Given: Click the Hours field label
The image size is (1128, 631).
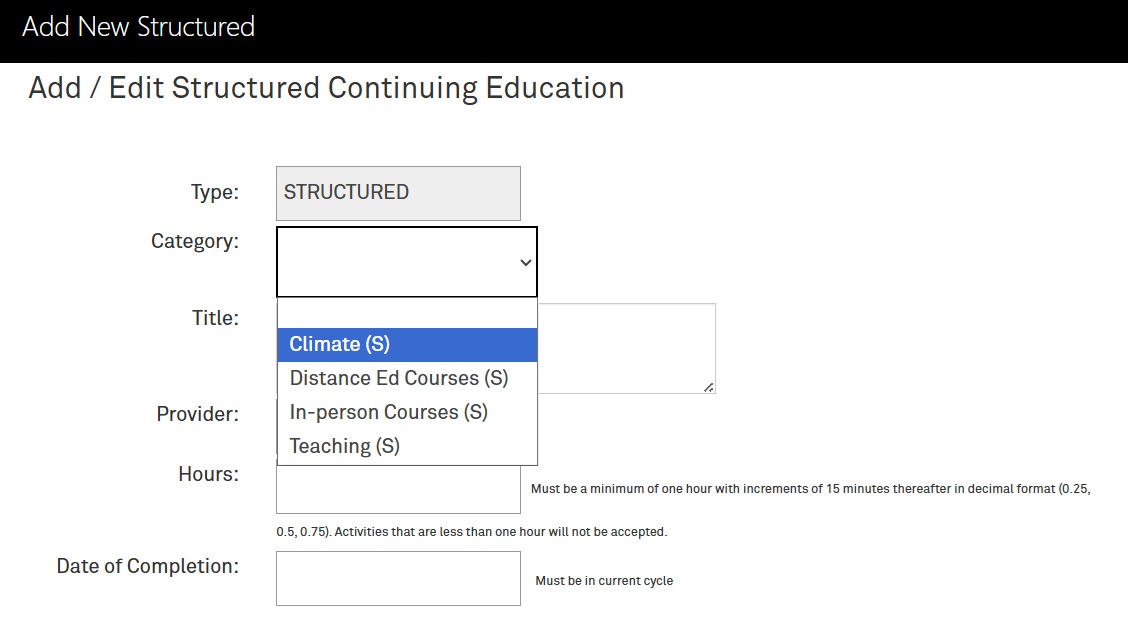Looking at the screenshot, I should click(x=209, y=474).
